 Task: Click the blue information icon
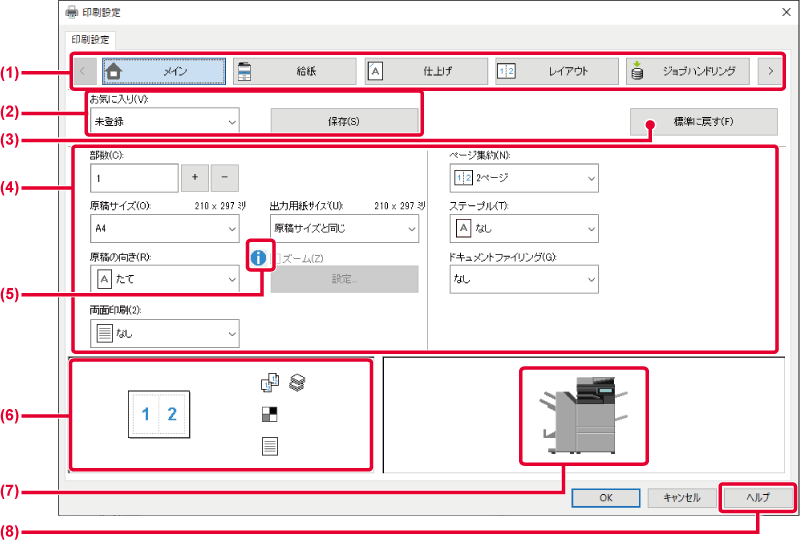point(259,258)
